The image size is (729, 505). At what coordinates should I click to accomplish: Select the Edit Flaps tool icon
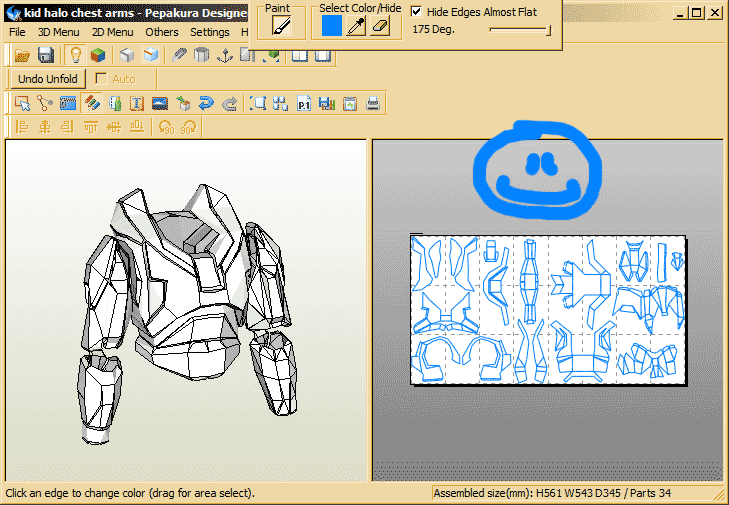pos(68,103)
